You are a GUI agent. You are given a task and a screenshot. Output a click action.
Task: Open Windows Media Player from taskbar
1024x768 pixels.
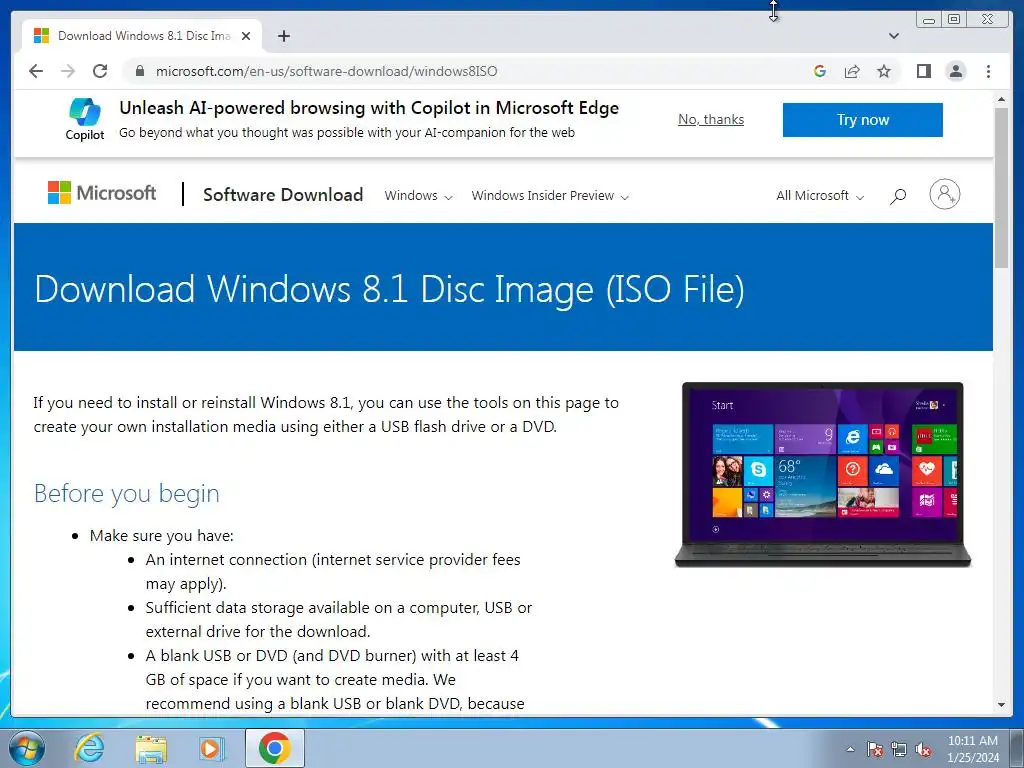(211, 748)
